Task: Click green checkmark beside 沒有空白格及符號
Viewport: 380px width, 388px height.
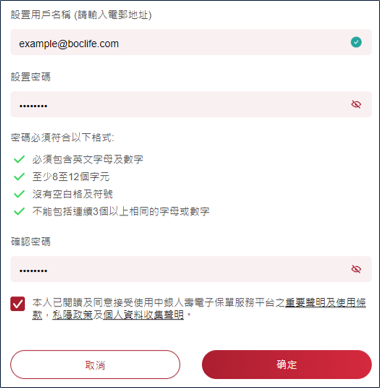Action: point(19,194)
